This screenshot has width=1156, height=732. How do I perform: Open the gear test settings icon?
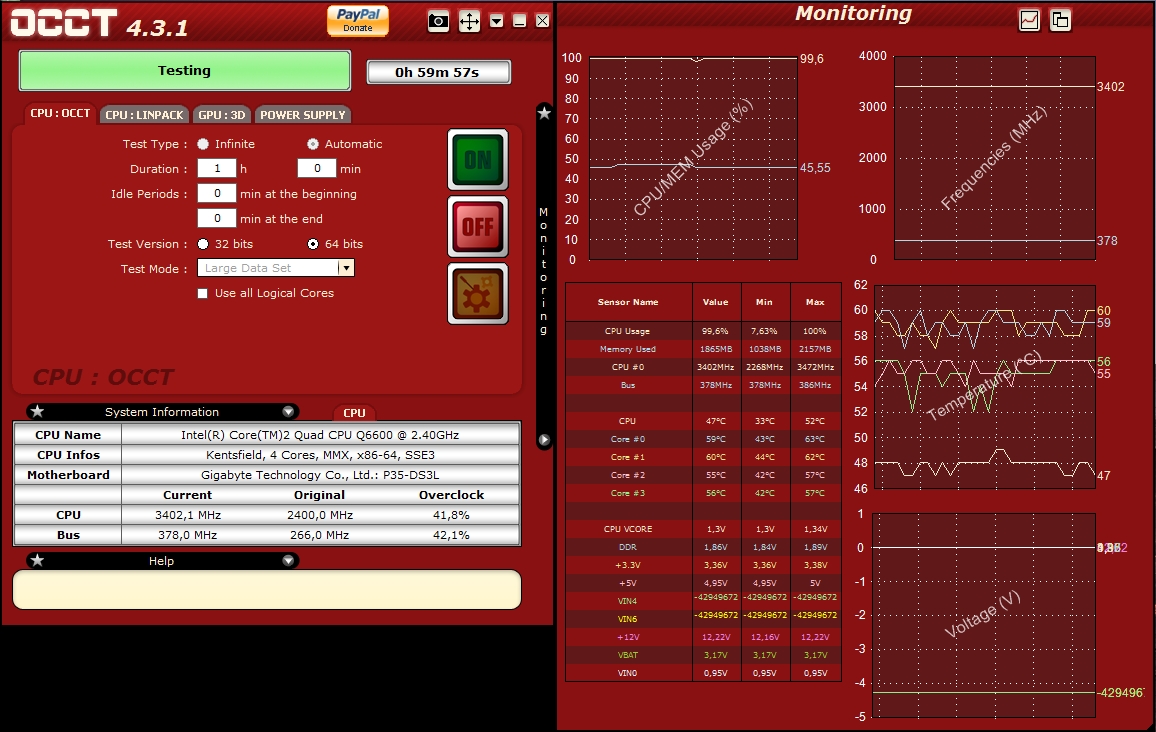click(x=477, y=294)
